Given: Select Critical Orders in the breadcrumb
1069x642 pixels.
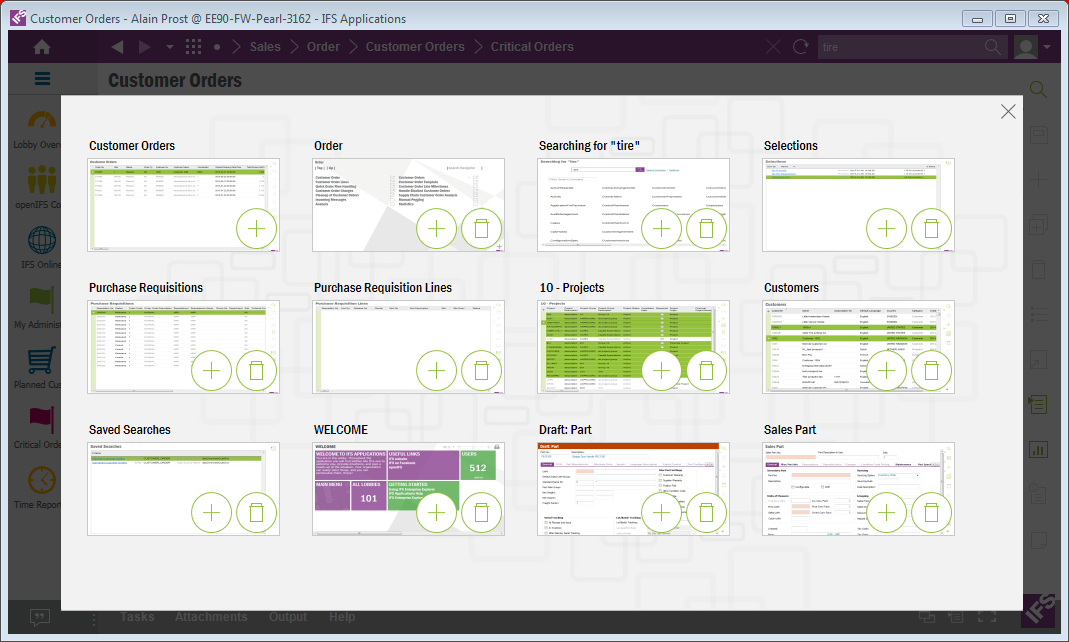Looking at the screenshot, I should click(531, 47).
